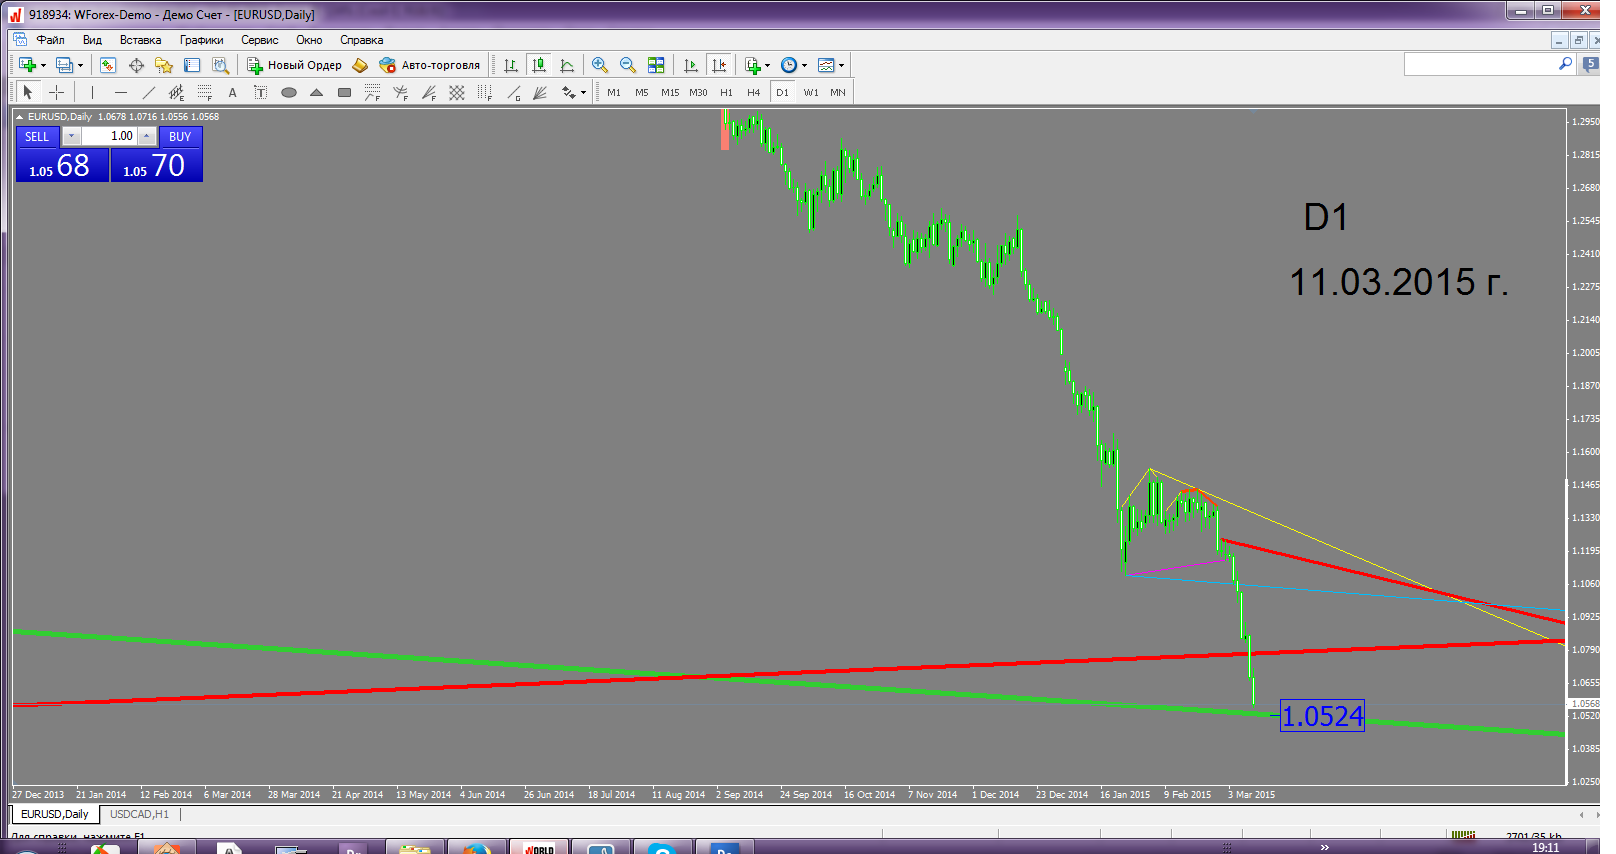The width and height of the screenshot is (1616, 854).
Task: Switch chart to candlestick mode
Action: [539, 65]
